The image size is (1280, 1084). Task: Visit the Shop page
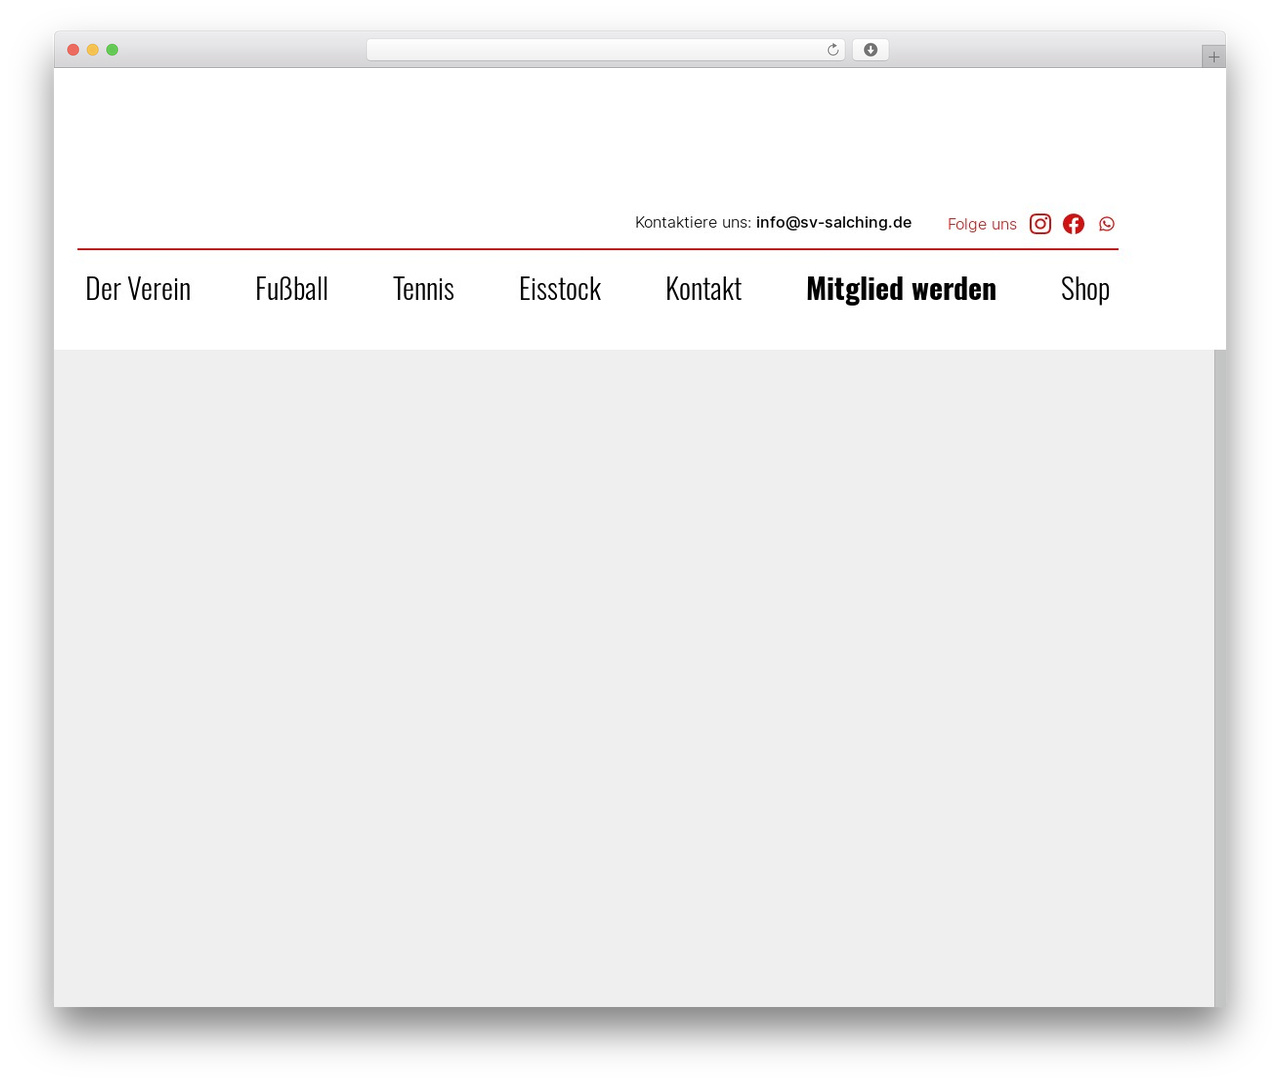[x=1085, y=289]
